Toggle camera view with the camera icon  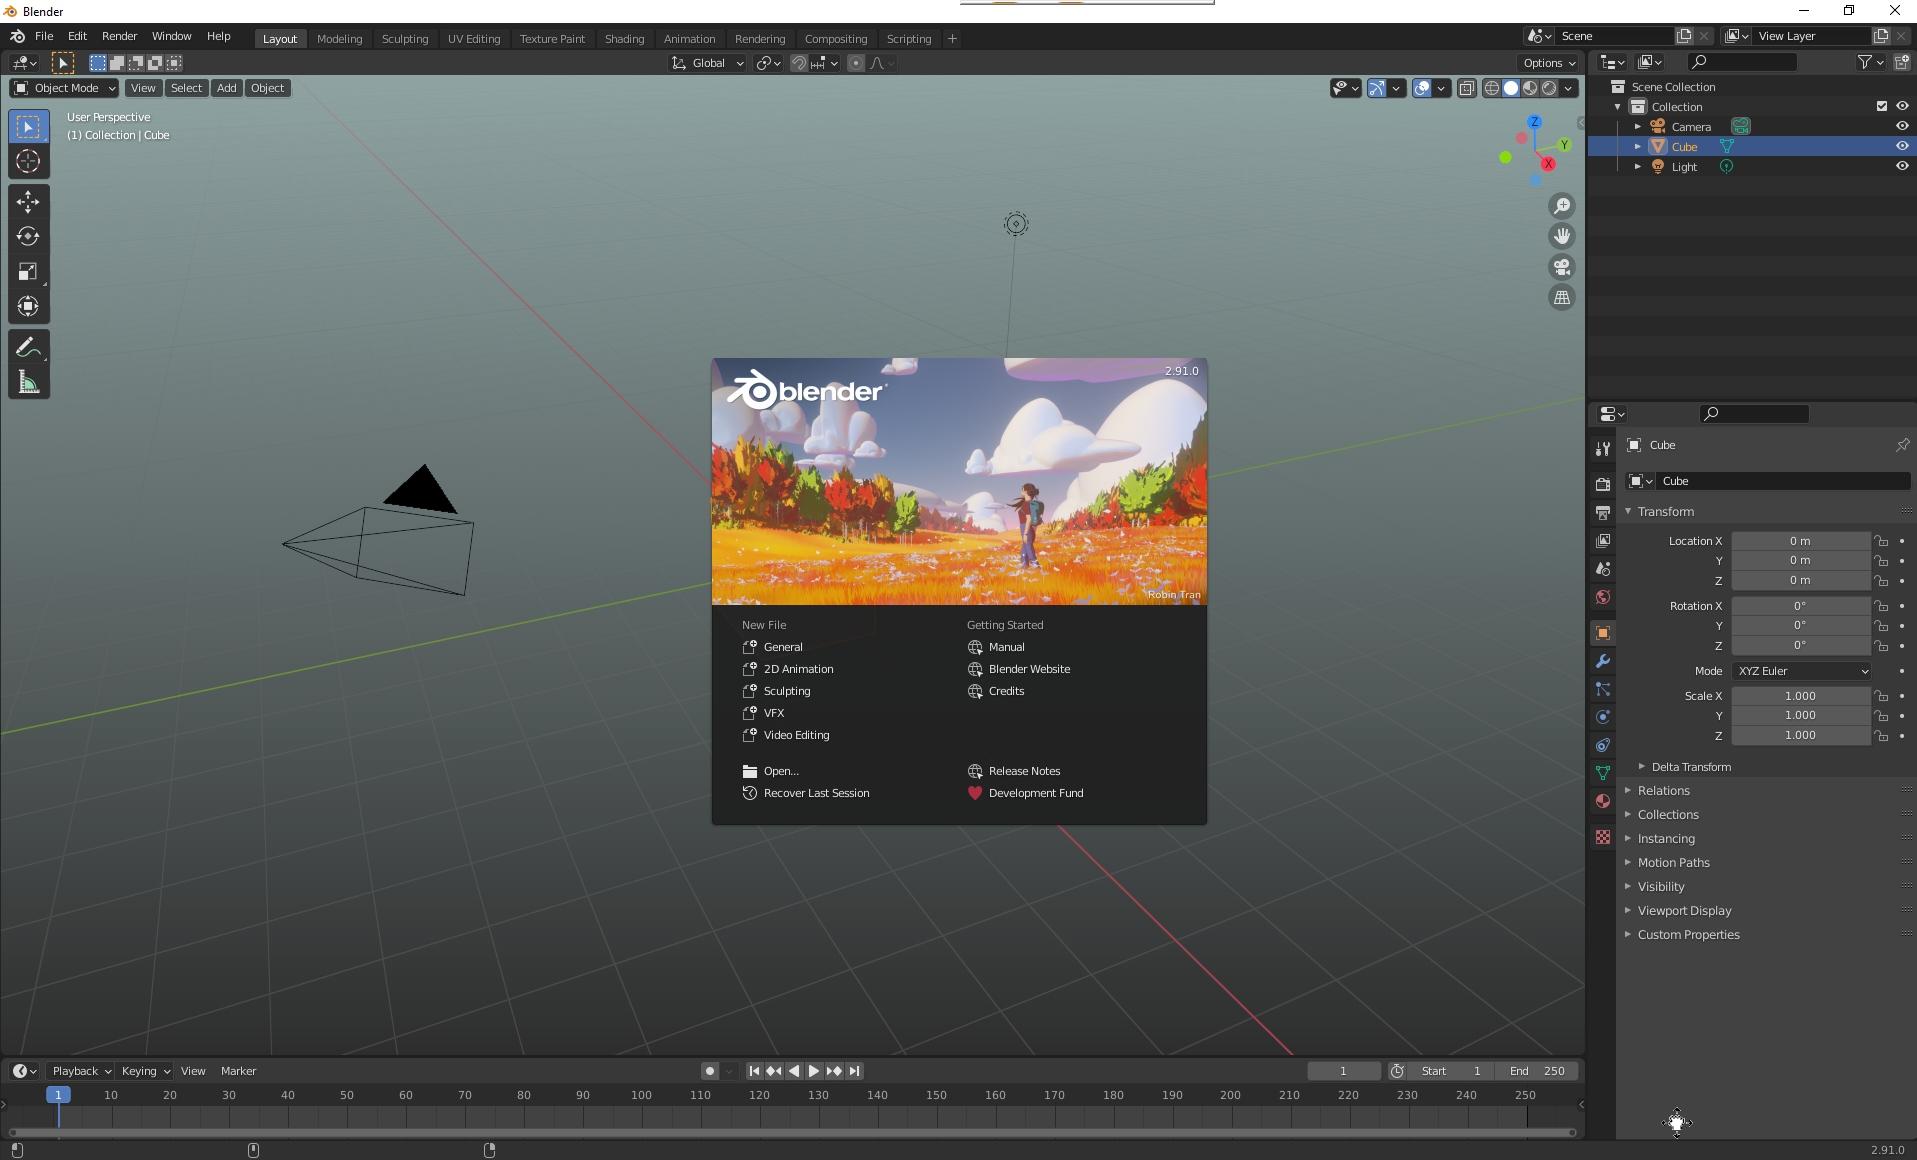click(1561, 267)
